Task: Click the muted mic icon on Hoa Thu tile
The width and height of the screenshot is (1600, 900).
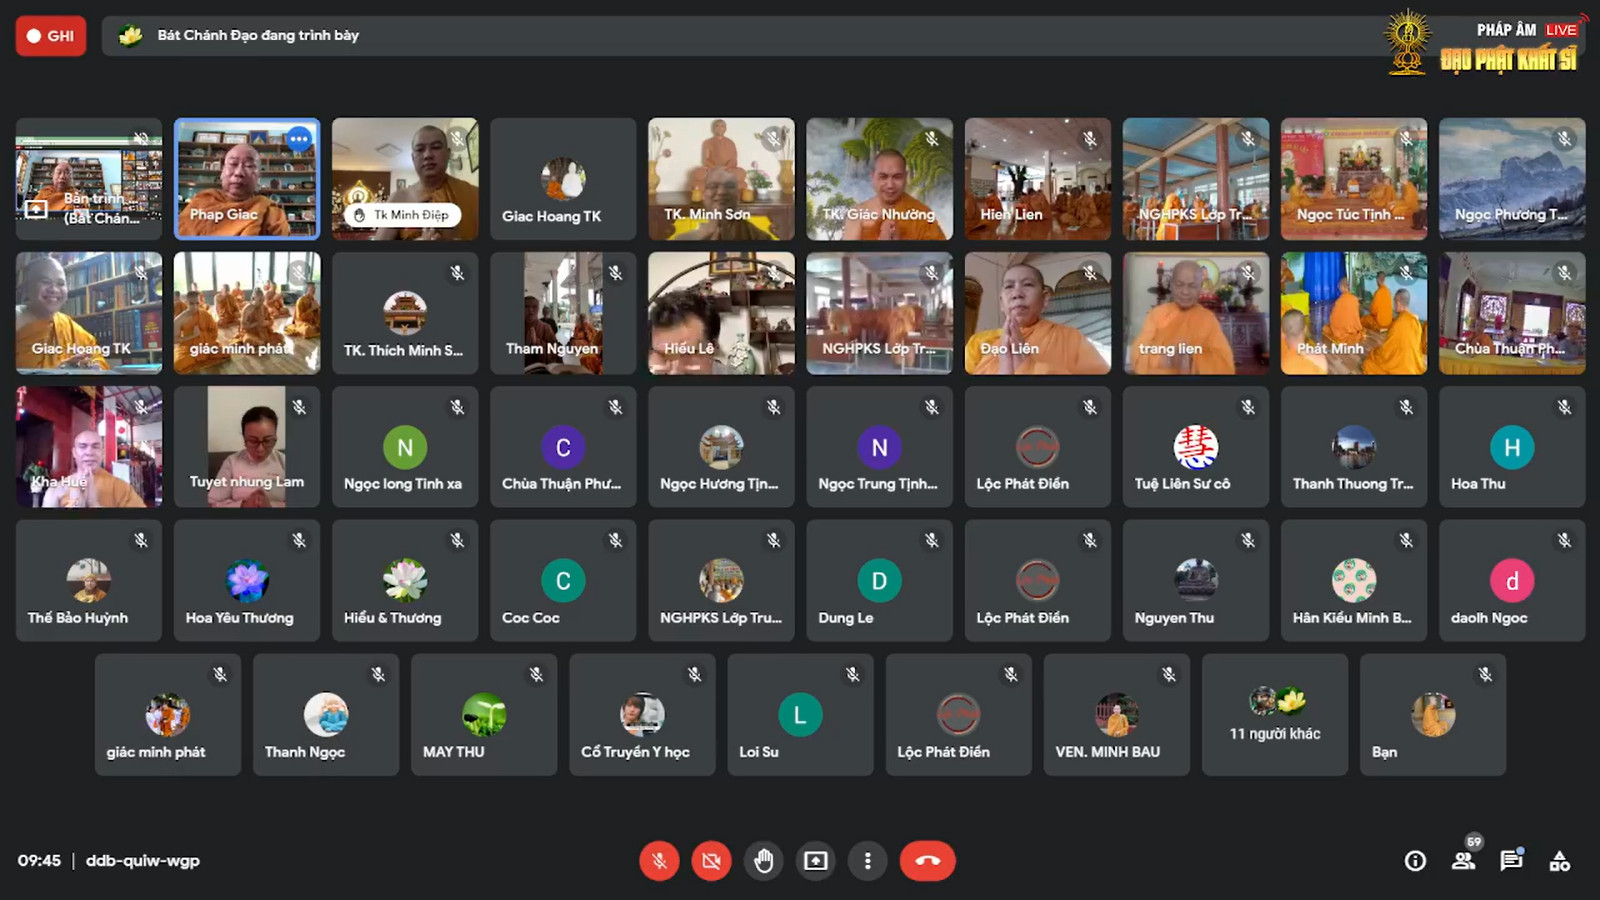Action: coord(1564,407)
